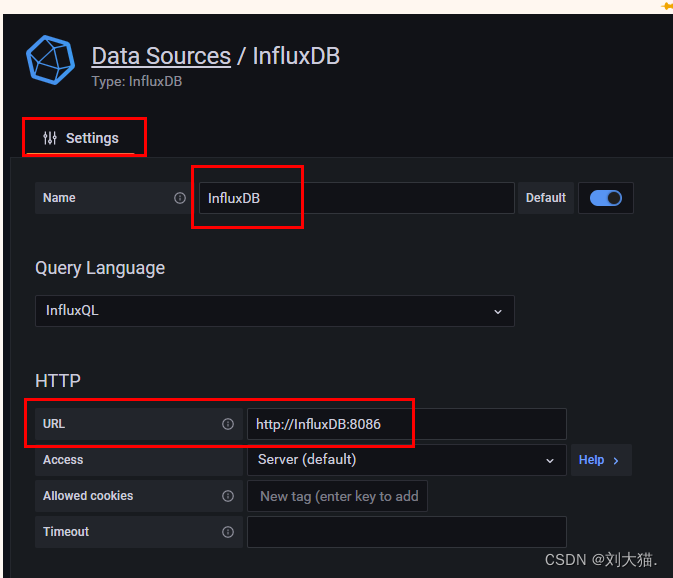673x578 pixels.
Task: Click the Help button chevron arrow
Action: click(x=616, y=460)
